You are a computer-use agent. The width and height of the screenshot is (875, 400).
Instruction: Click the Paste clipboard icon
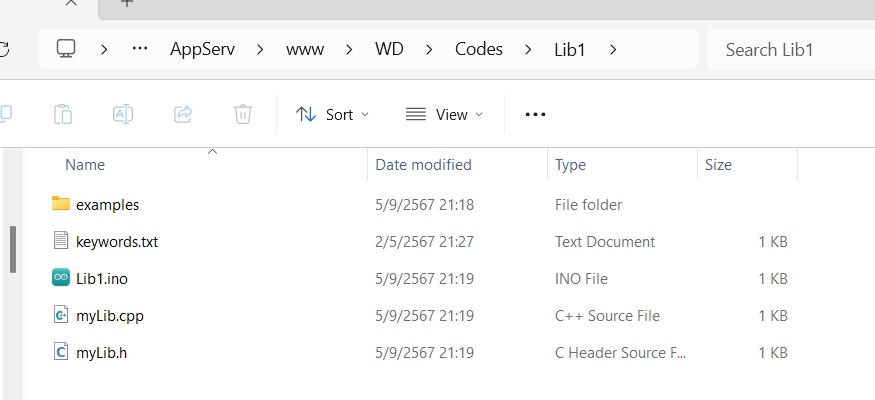coord(63,114)
